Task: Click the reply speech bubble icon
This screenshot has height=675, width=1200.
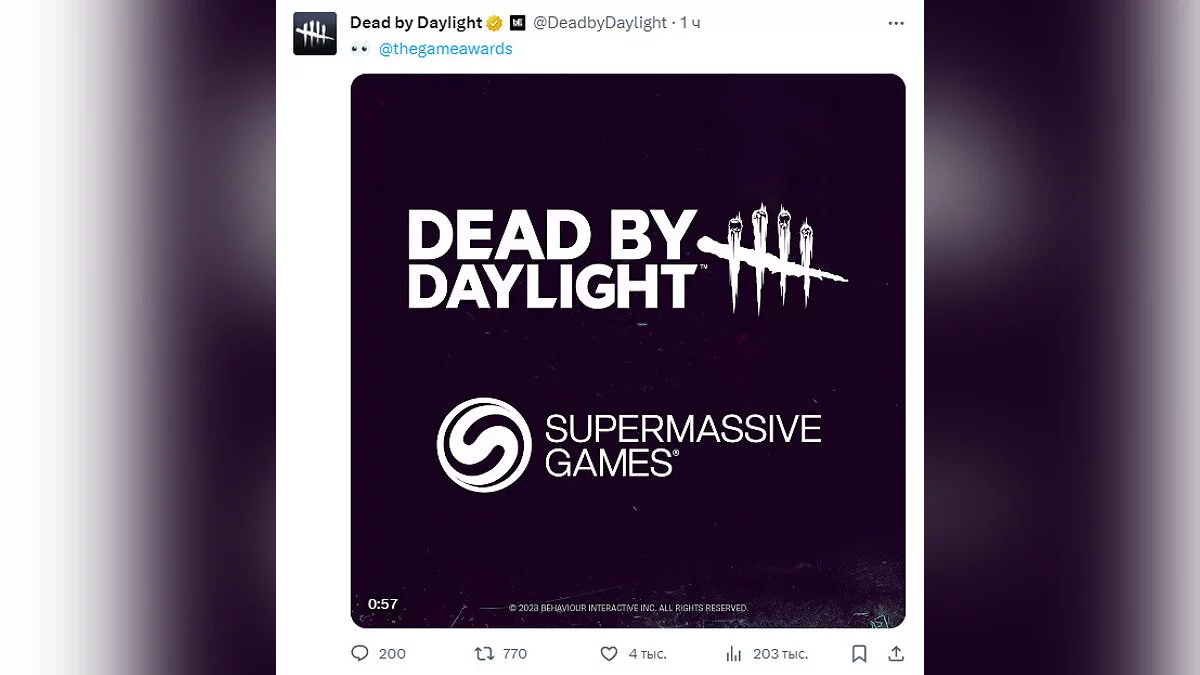Action: click(360, 653)
